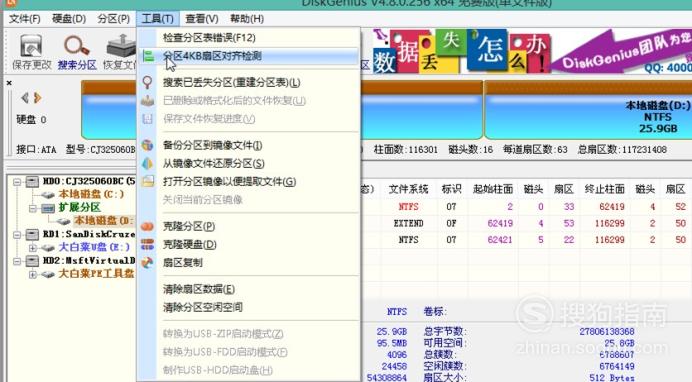
Task: Click the 总扇区数:117231408 text
Action: (622, 150)
